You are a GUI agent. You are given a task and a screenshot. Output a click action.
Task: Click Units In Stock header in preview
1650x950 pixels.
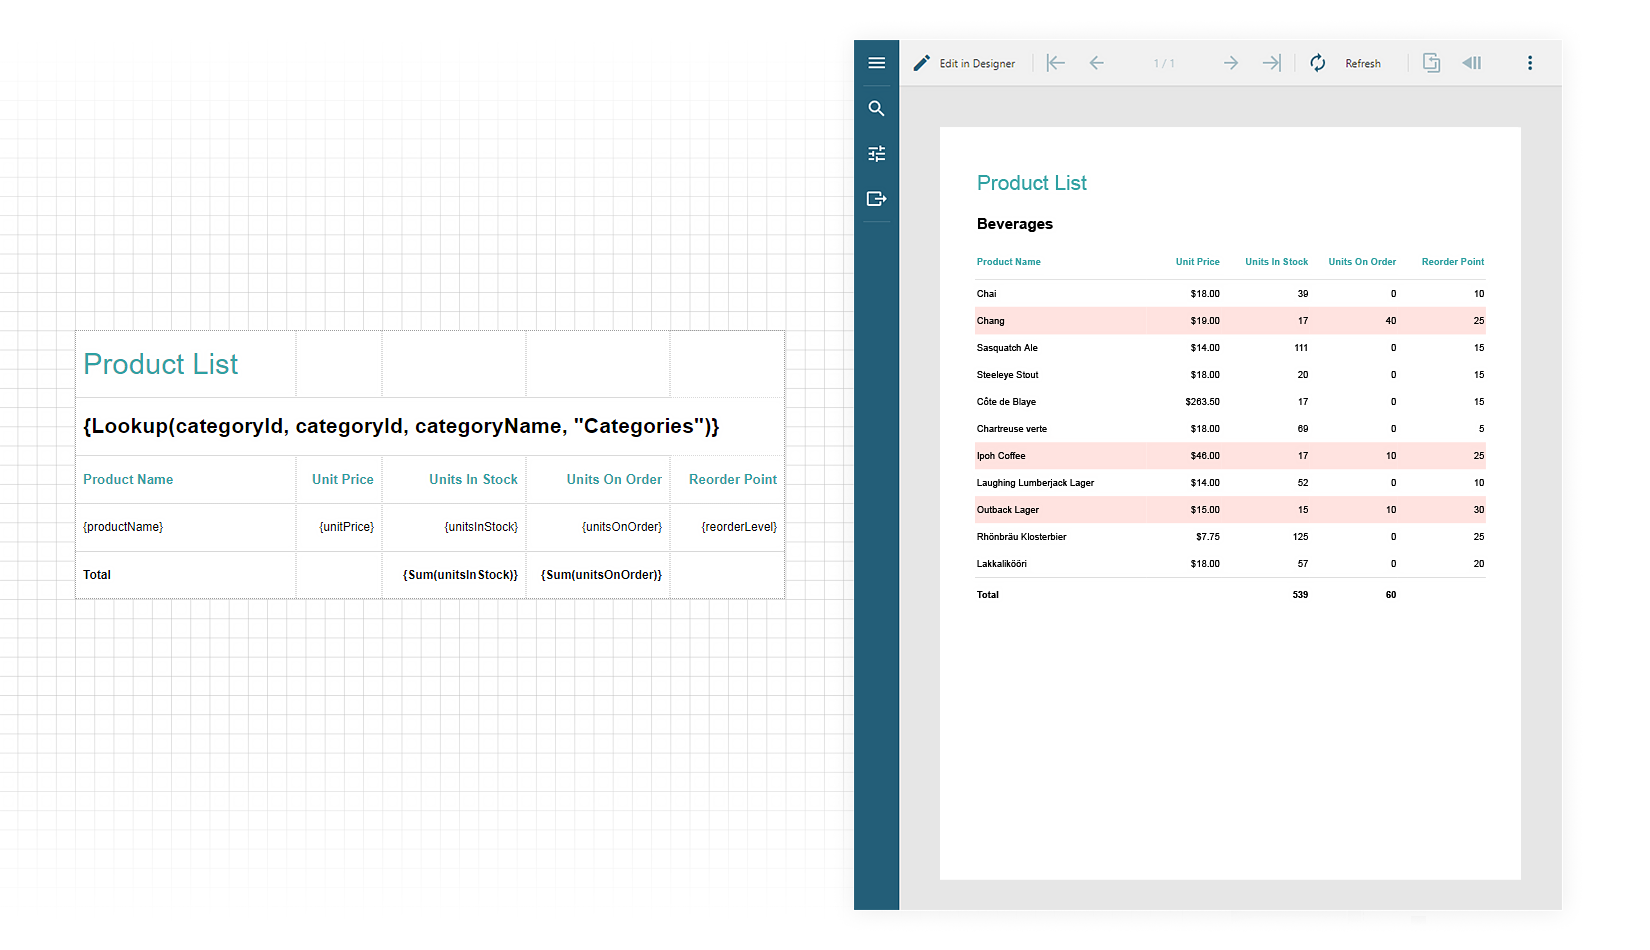(x=1276, y=262)
